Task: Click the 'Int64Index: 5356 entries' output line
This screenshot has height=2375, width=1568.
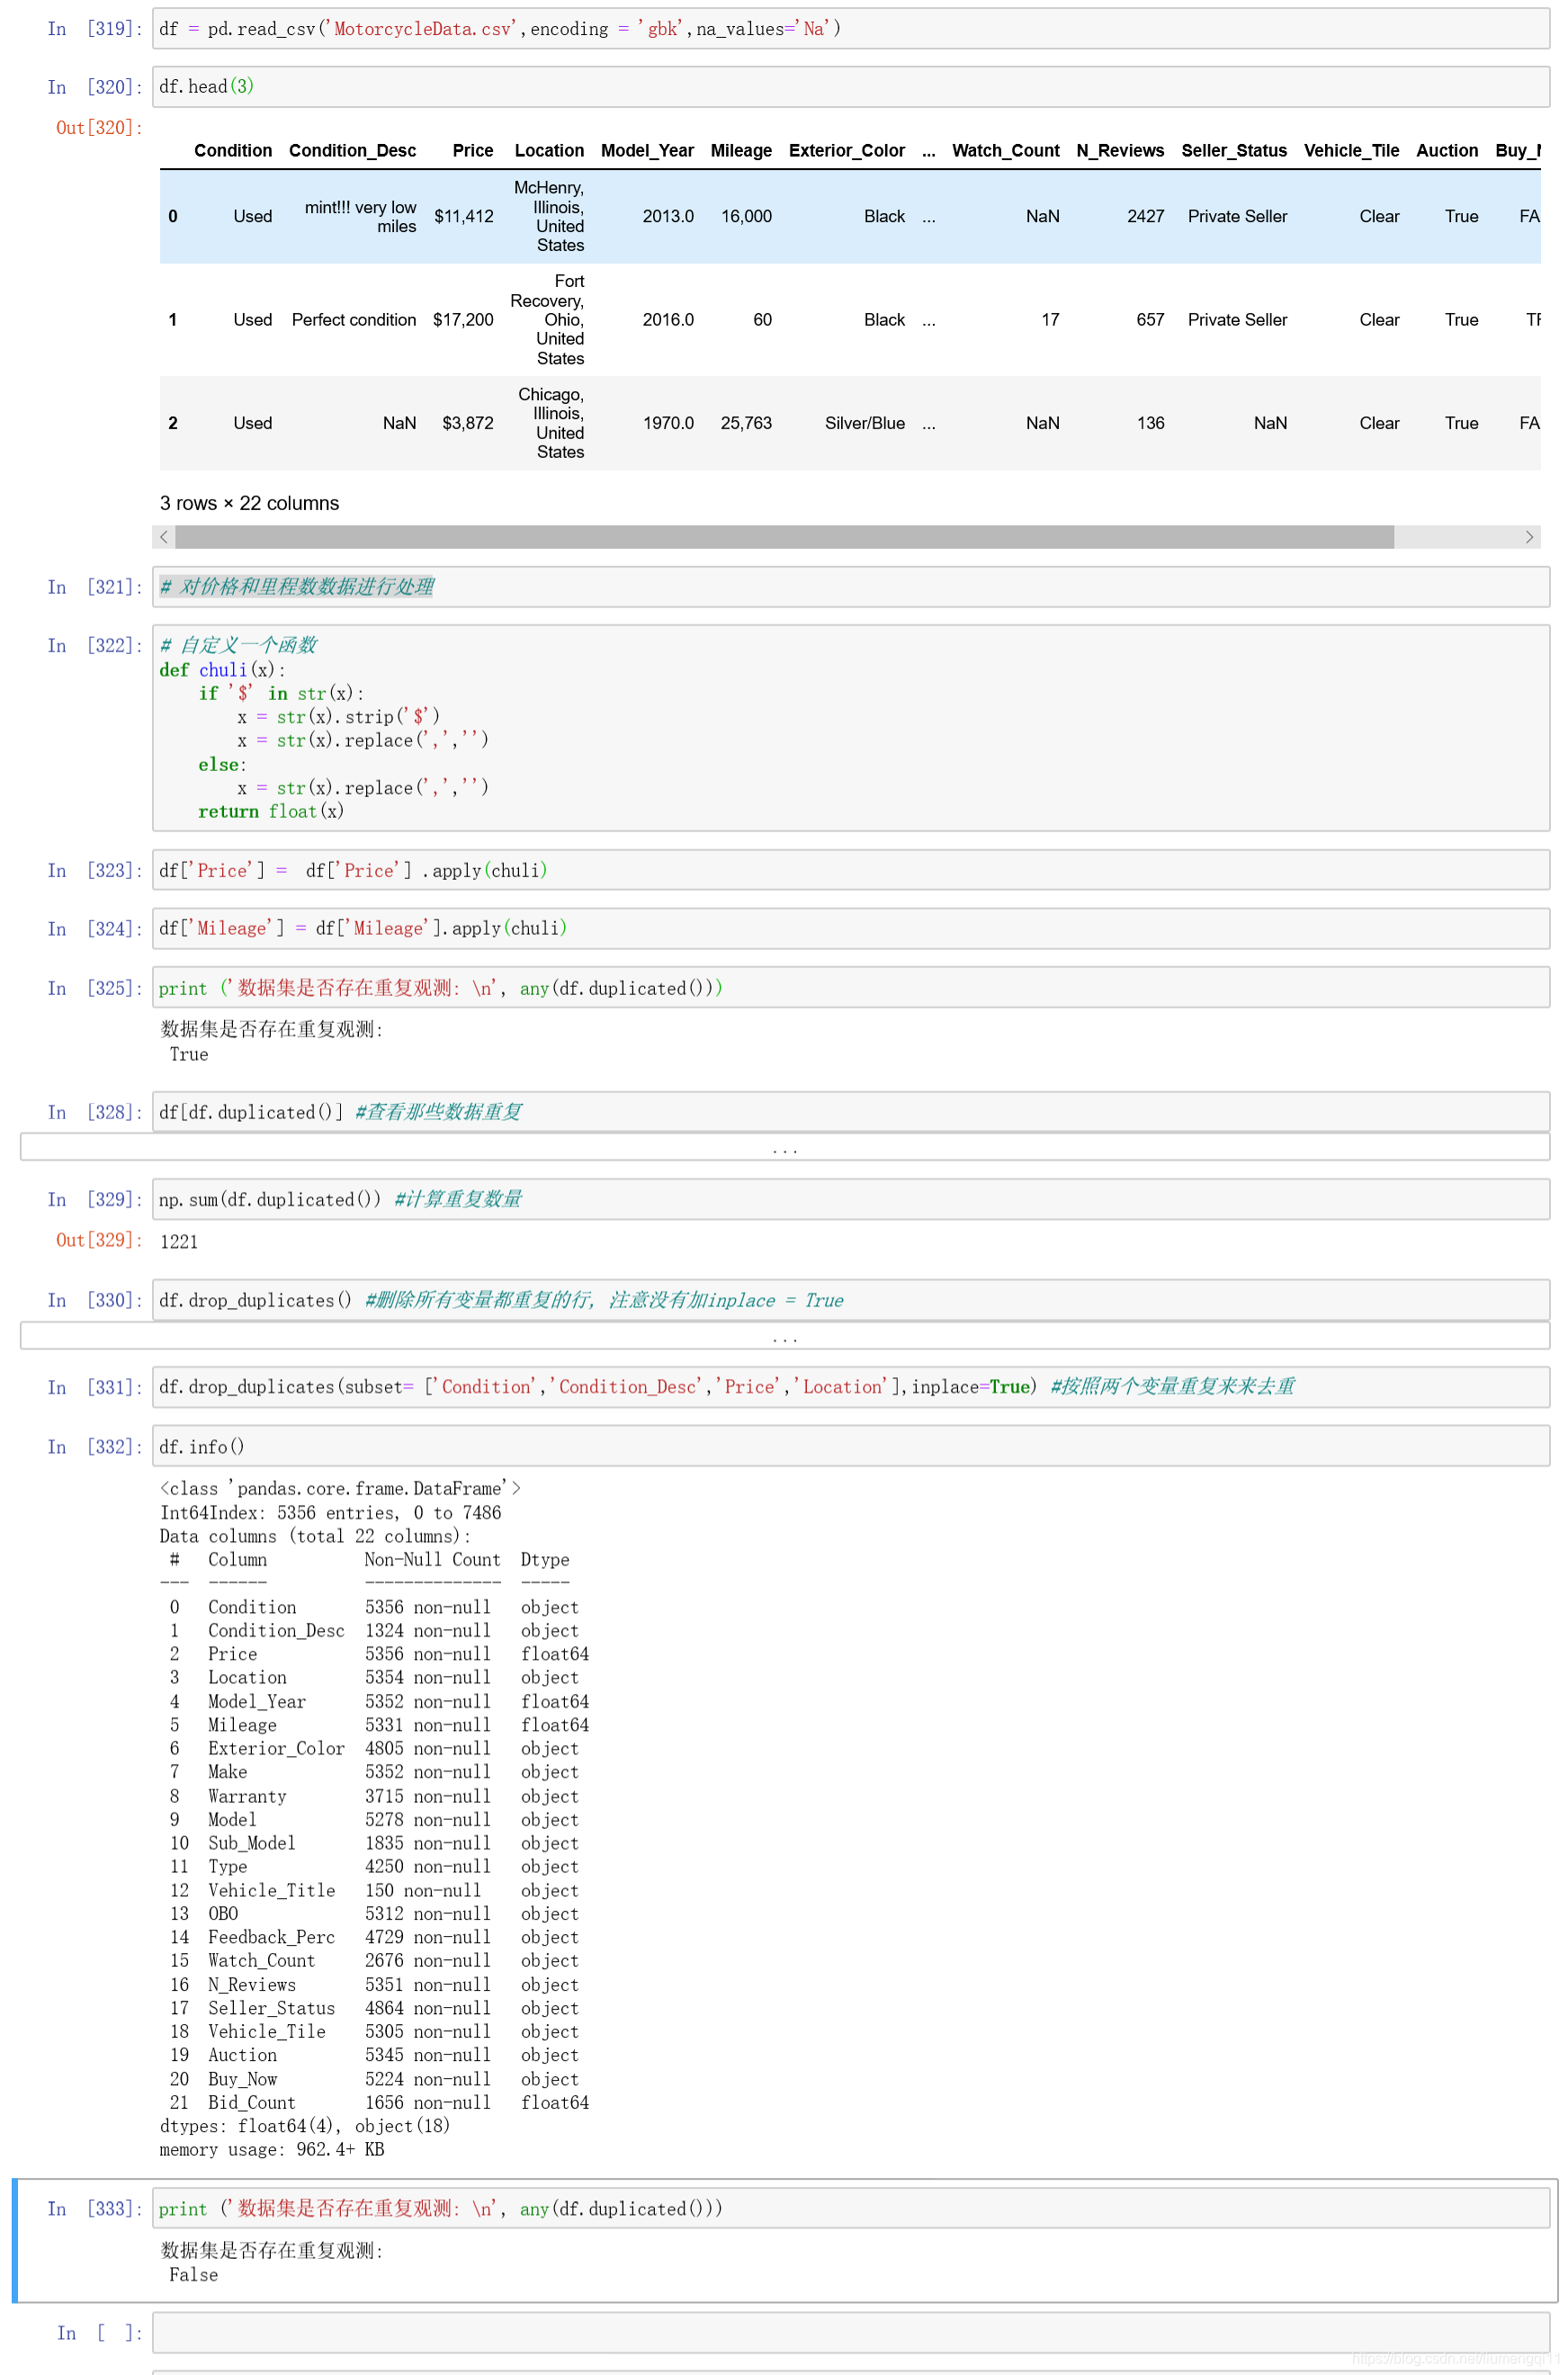Action: point(331,1513)
